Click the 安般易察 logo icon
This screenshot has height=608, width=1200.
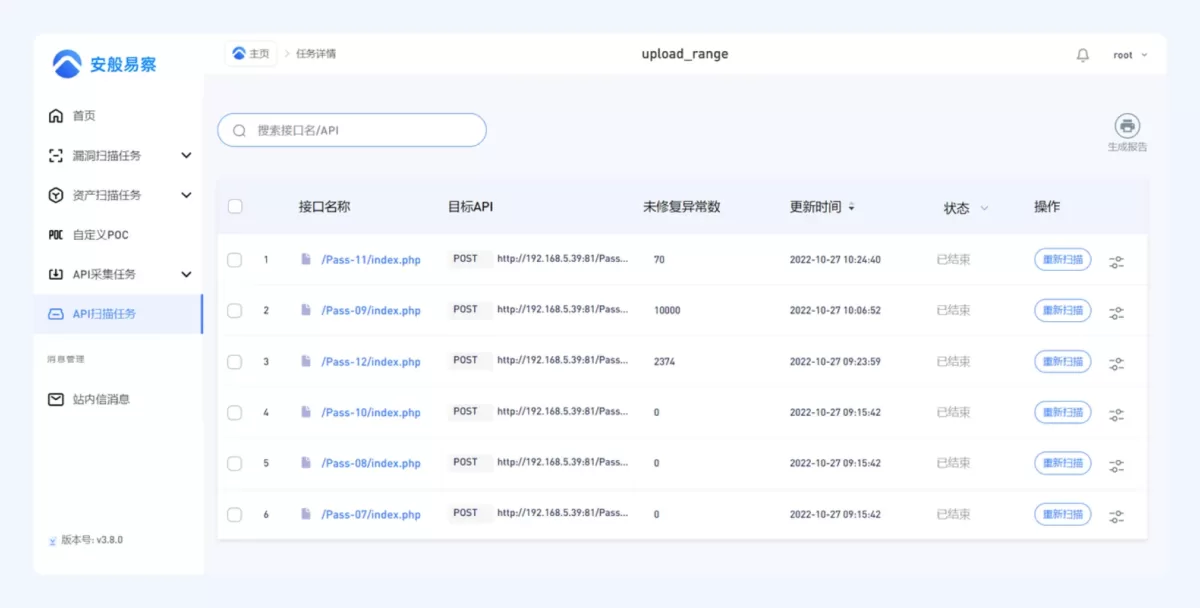[67, 64]
